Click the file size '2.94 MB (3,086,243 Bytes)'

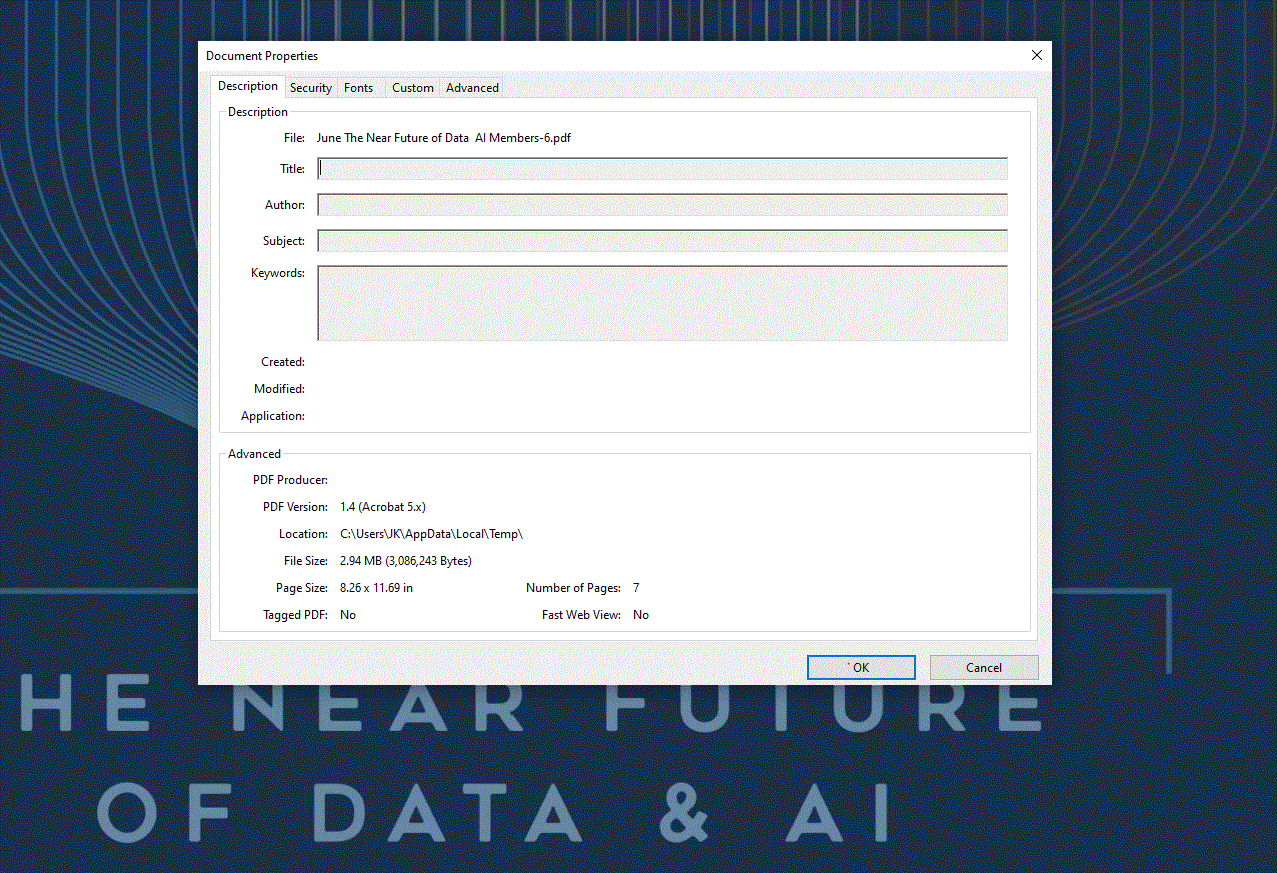(x=406, y=561)
